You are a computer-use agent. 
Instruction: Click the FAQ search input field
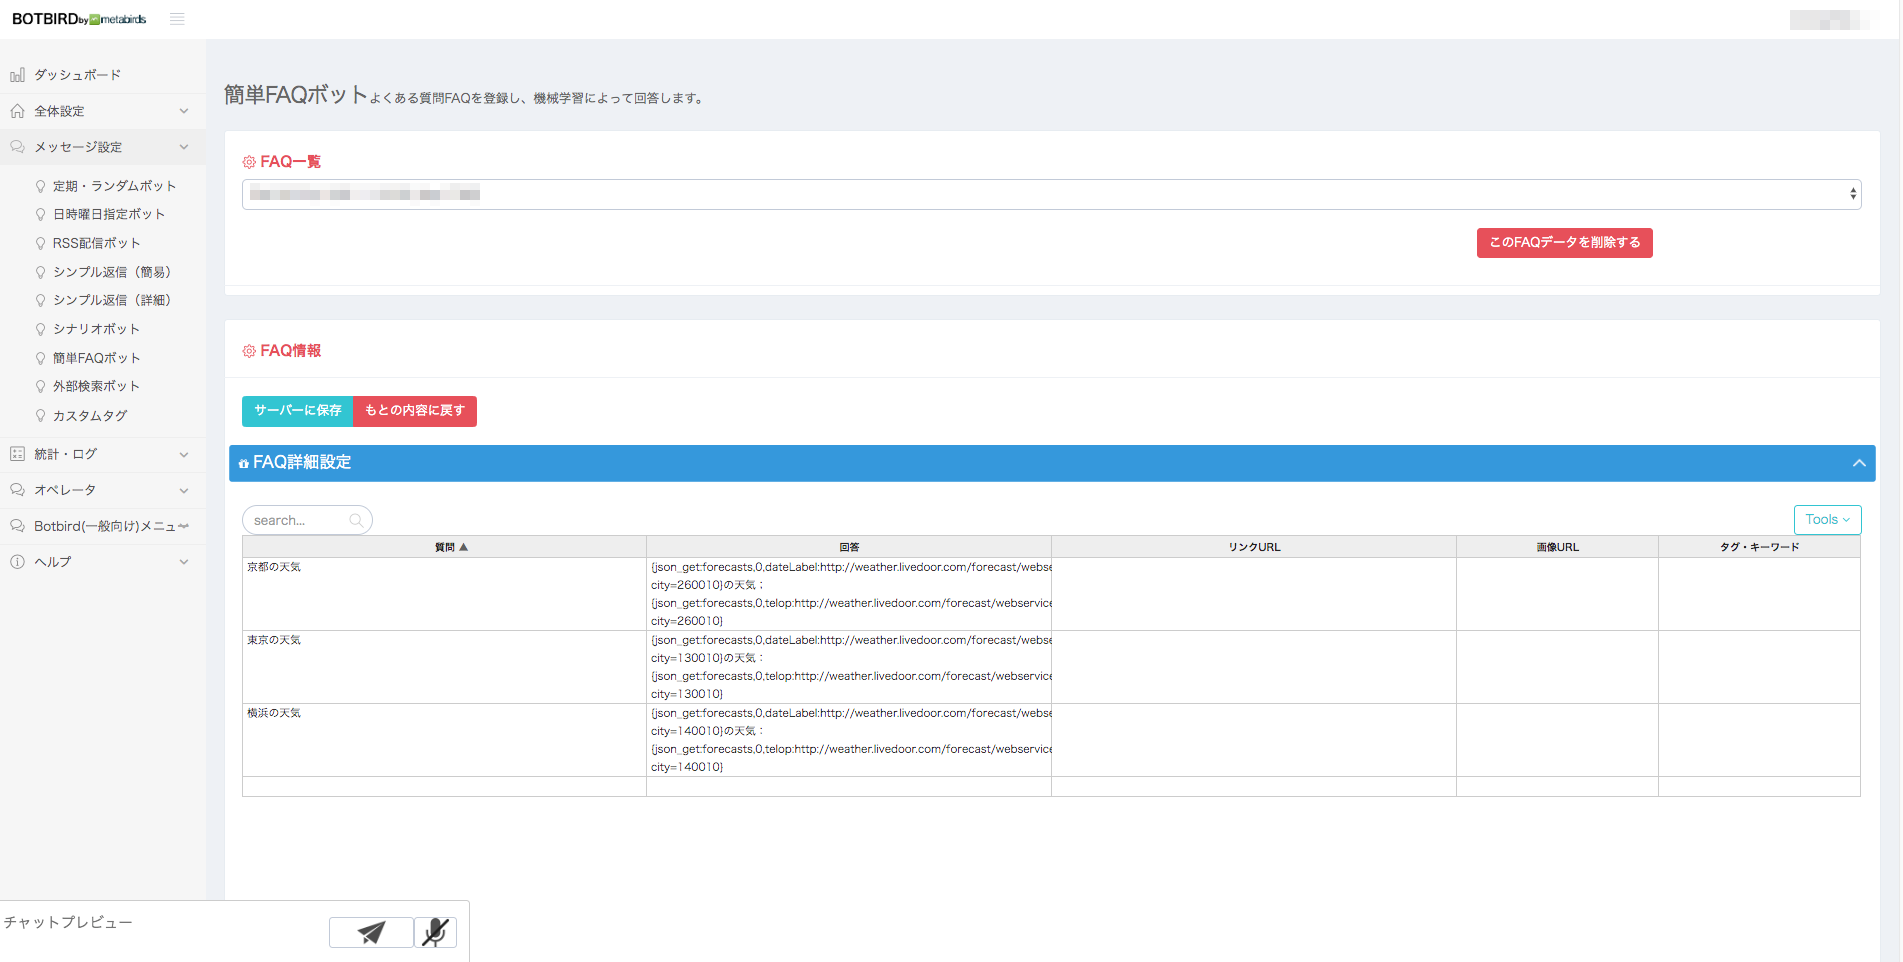[x=307, y=520]
